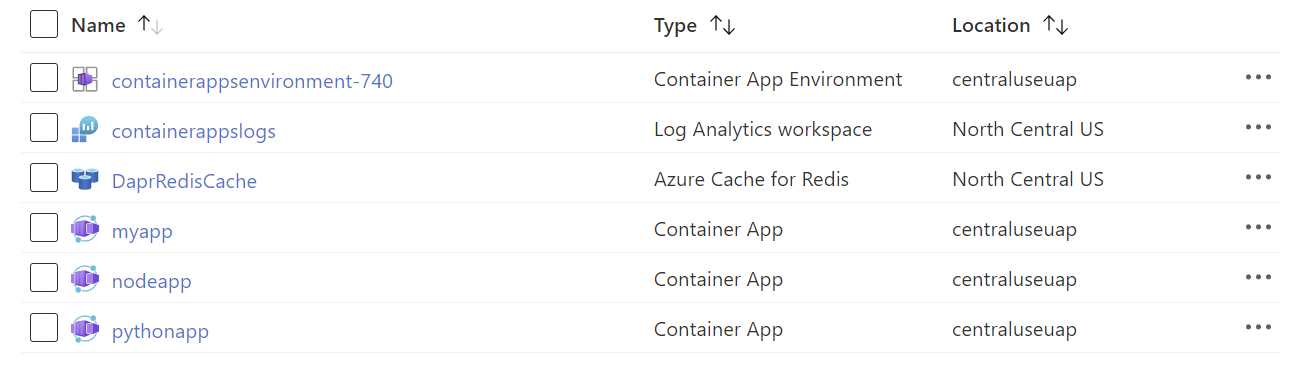The image size is (1292, 377).
Task: Click the Log Analytics icon beside containerappslogs
Action: [85, 129]
